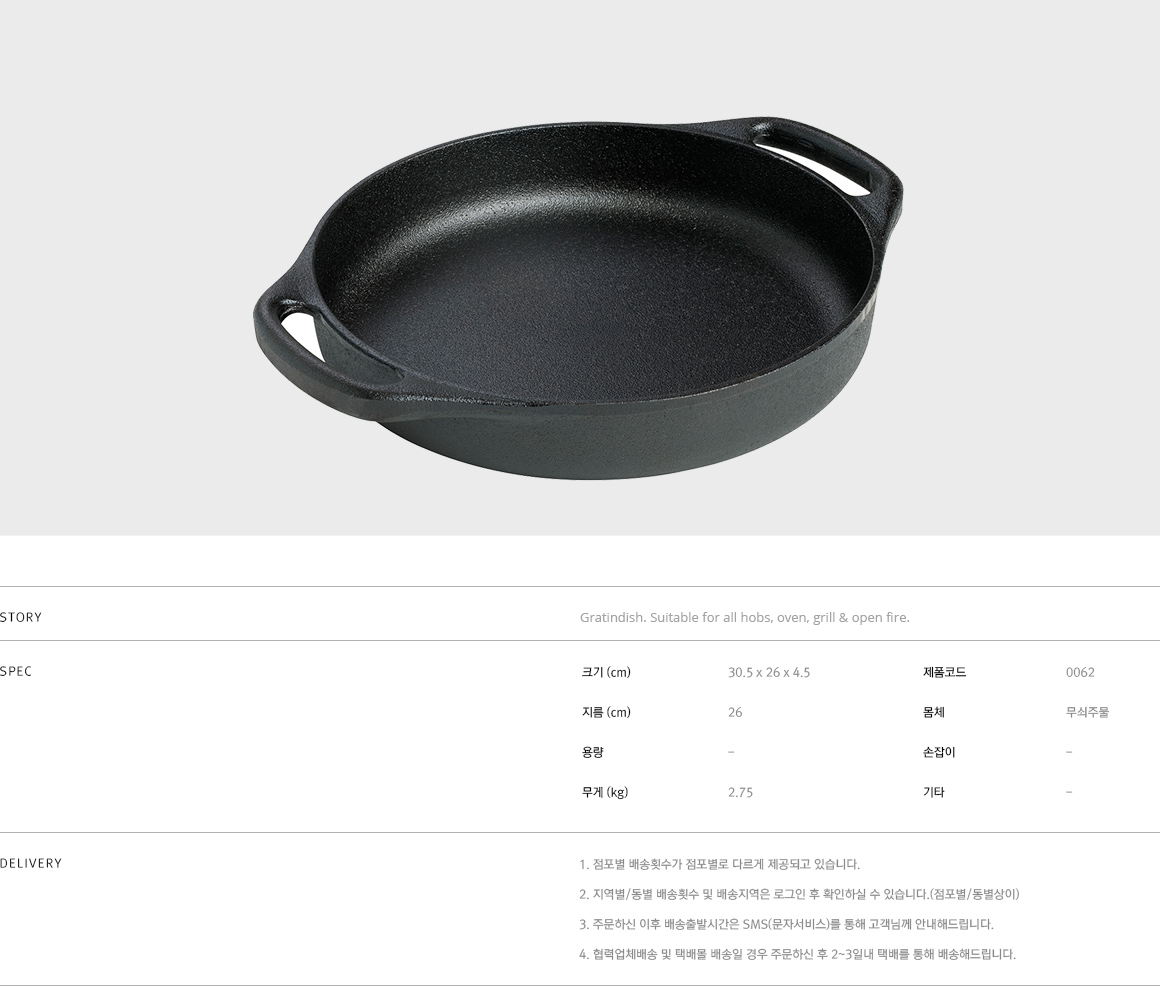Click the 무게 (kg) spec label
Viewport: 1160px width, 986px height.
tap(604, 792)
